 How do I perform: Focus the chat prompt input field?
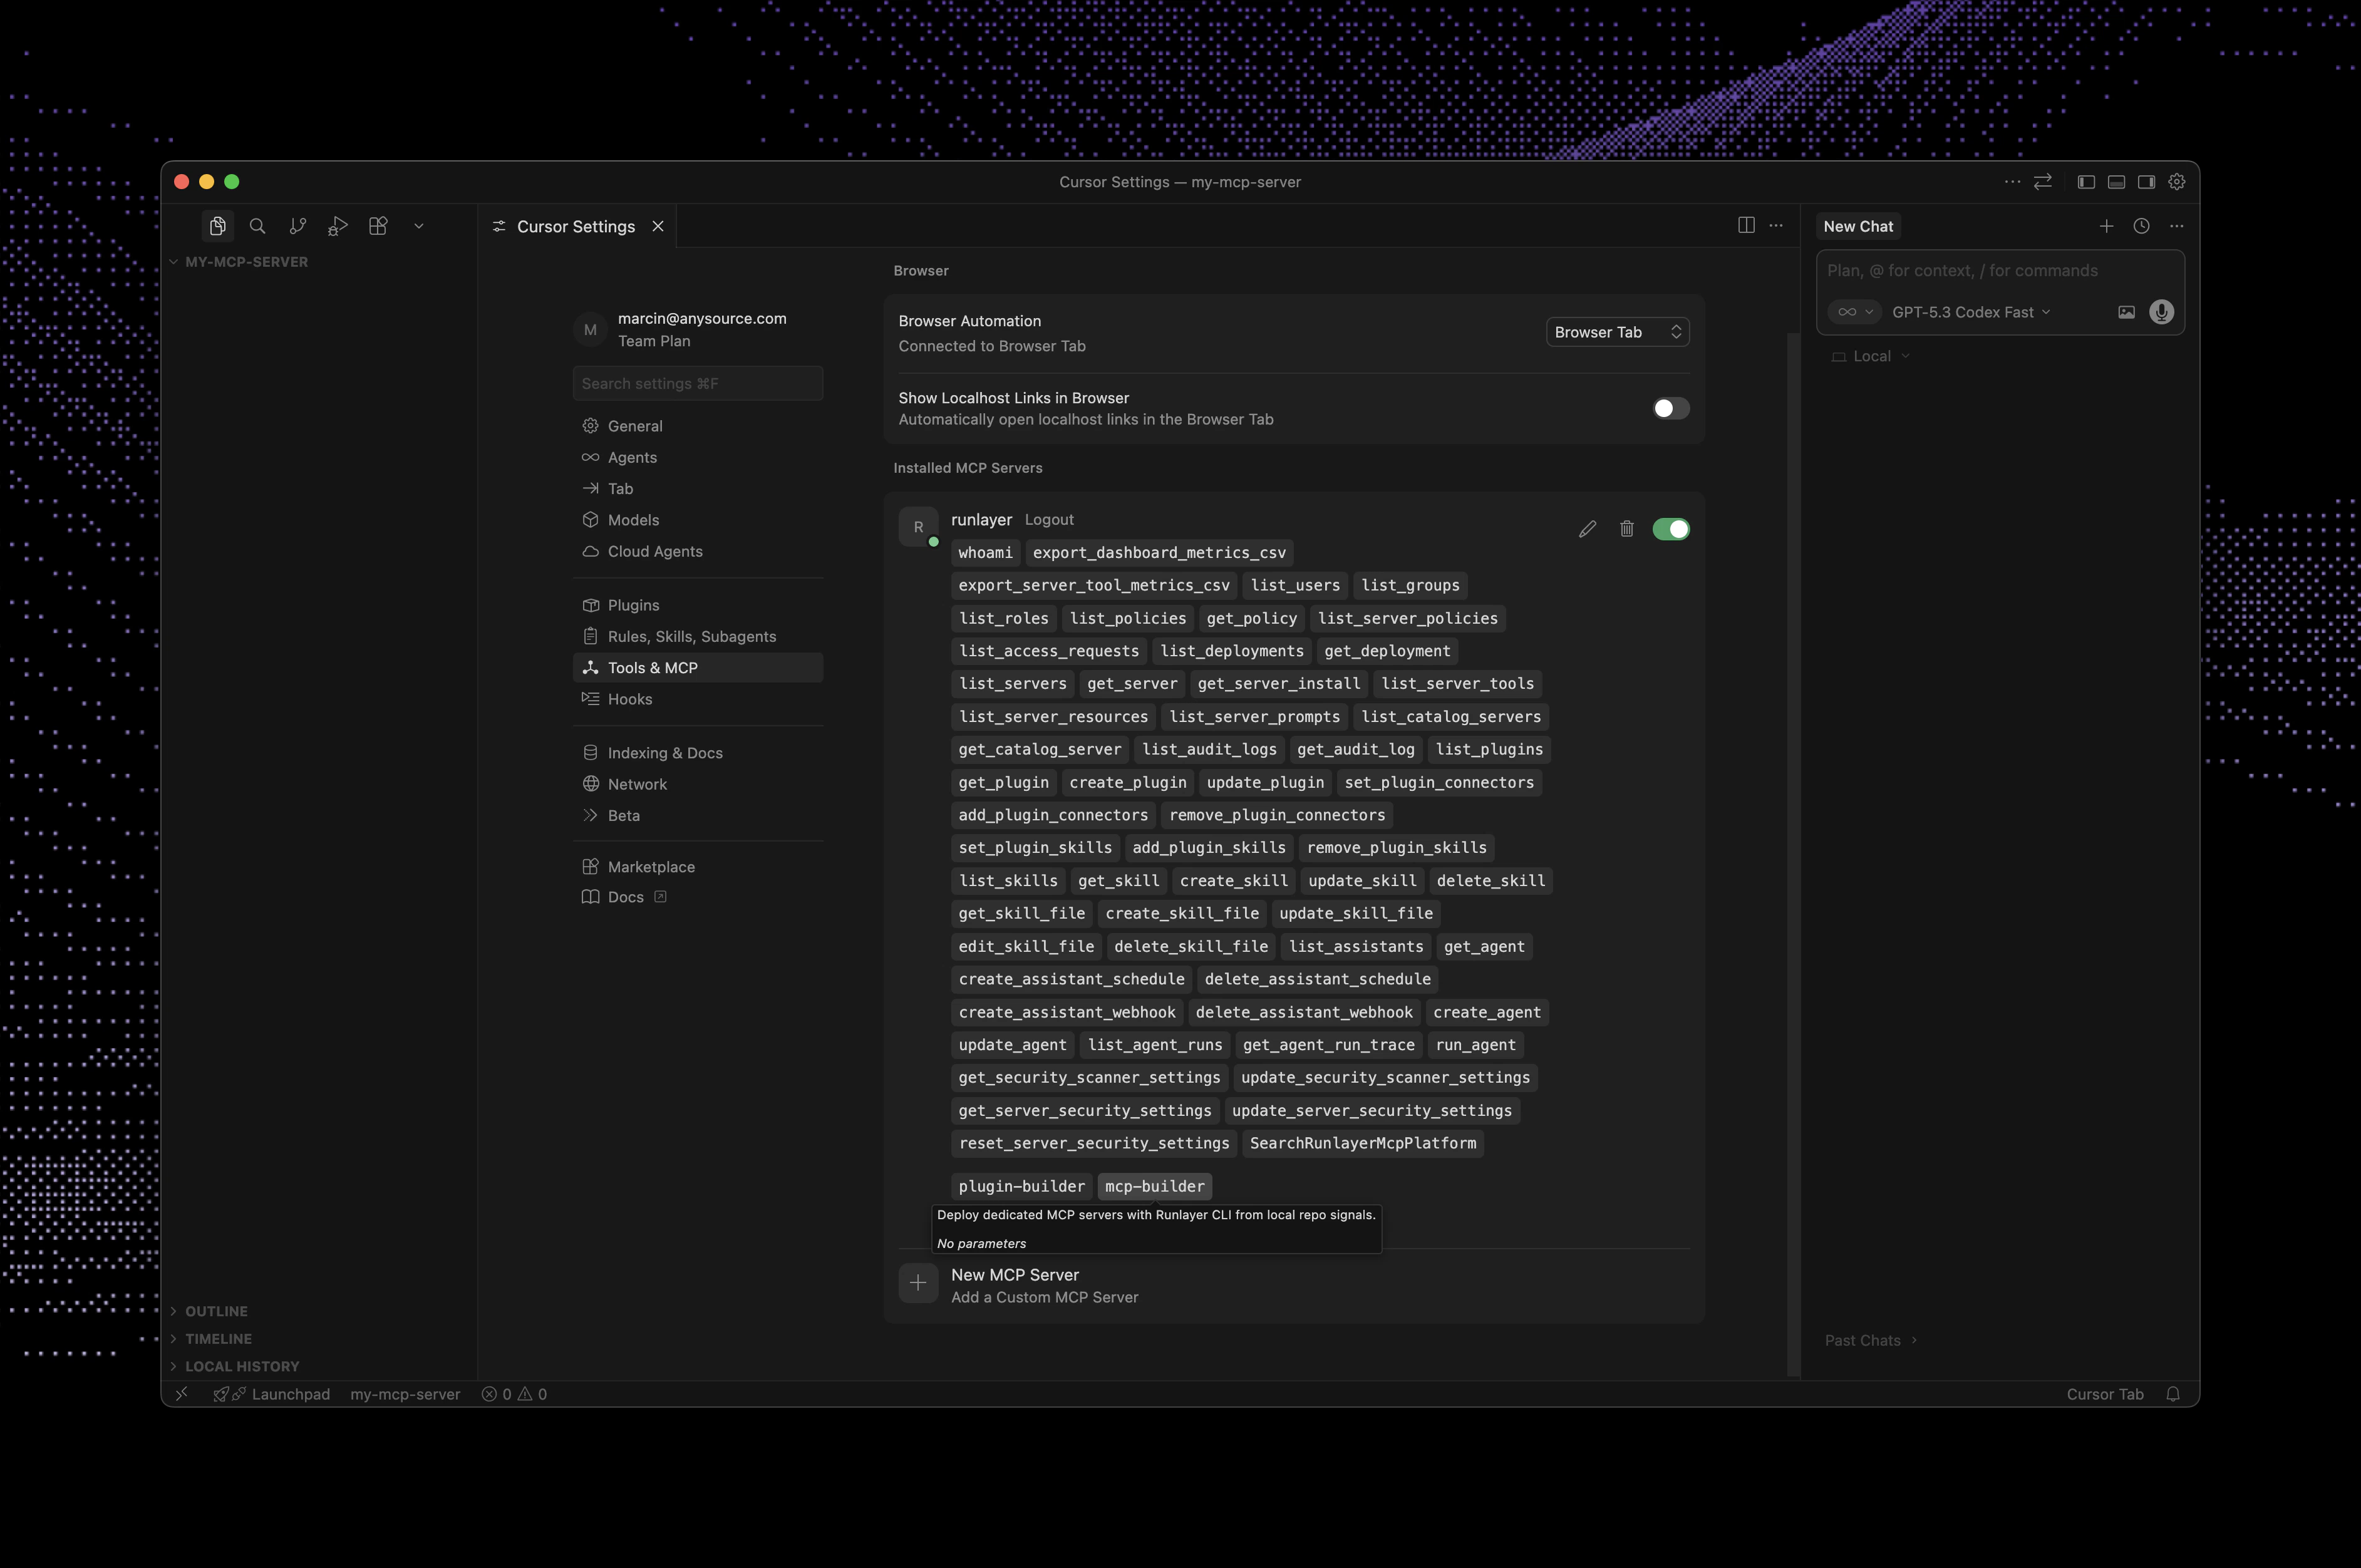coord(1999,271)
